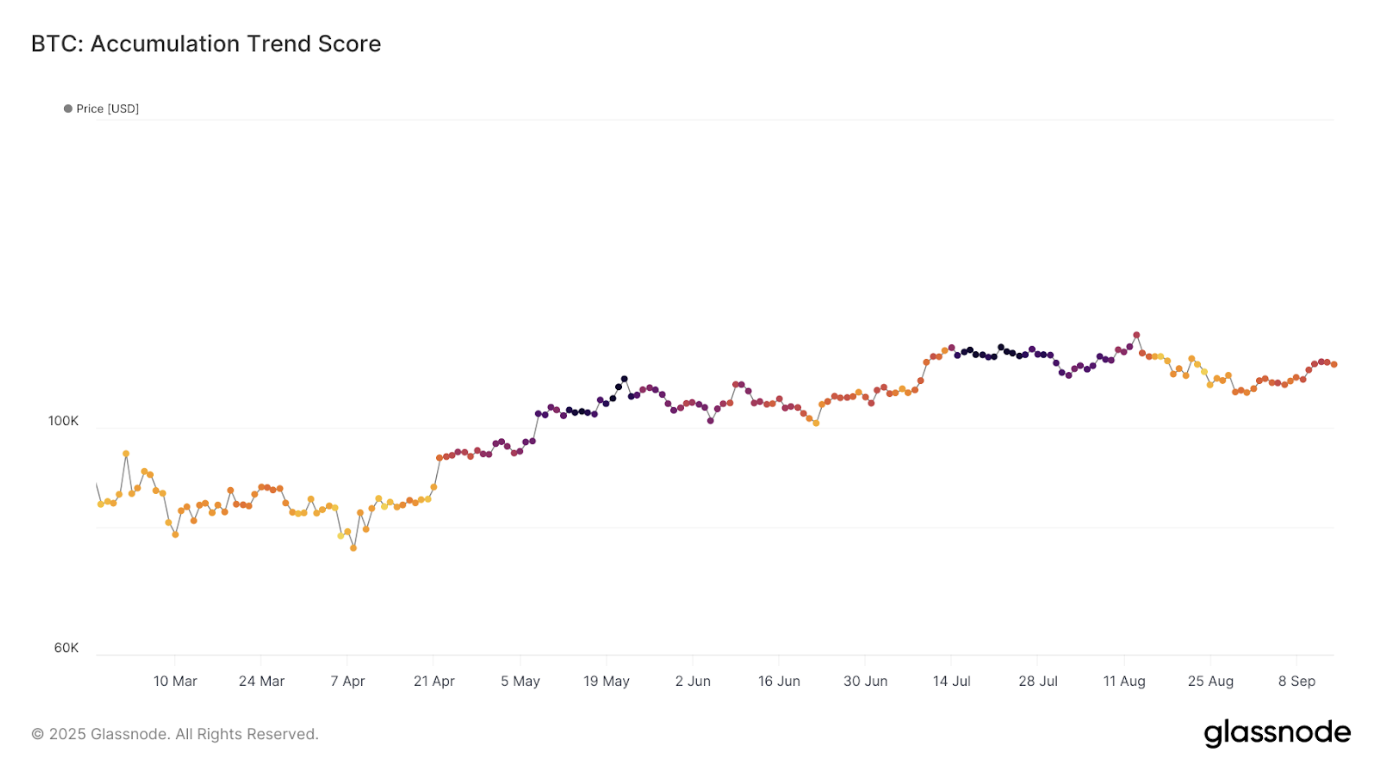Click the gray Price [USD] legend dot
This screenshot has height=780, width=1380.
(x=68, y=109)
